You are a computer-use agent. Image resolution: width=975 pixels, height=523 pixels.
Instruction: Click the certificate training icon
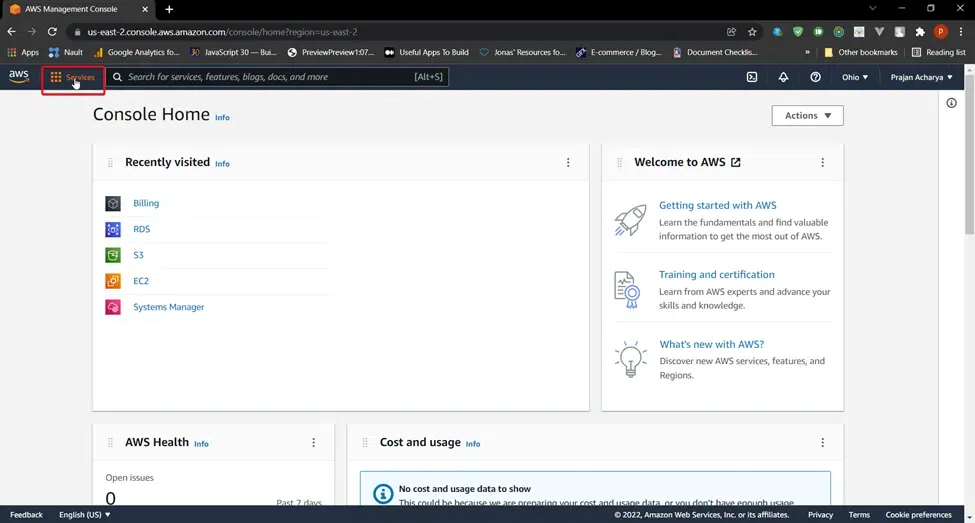coord(627,290)
